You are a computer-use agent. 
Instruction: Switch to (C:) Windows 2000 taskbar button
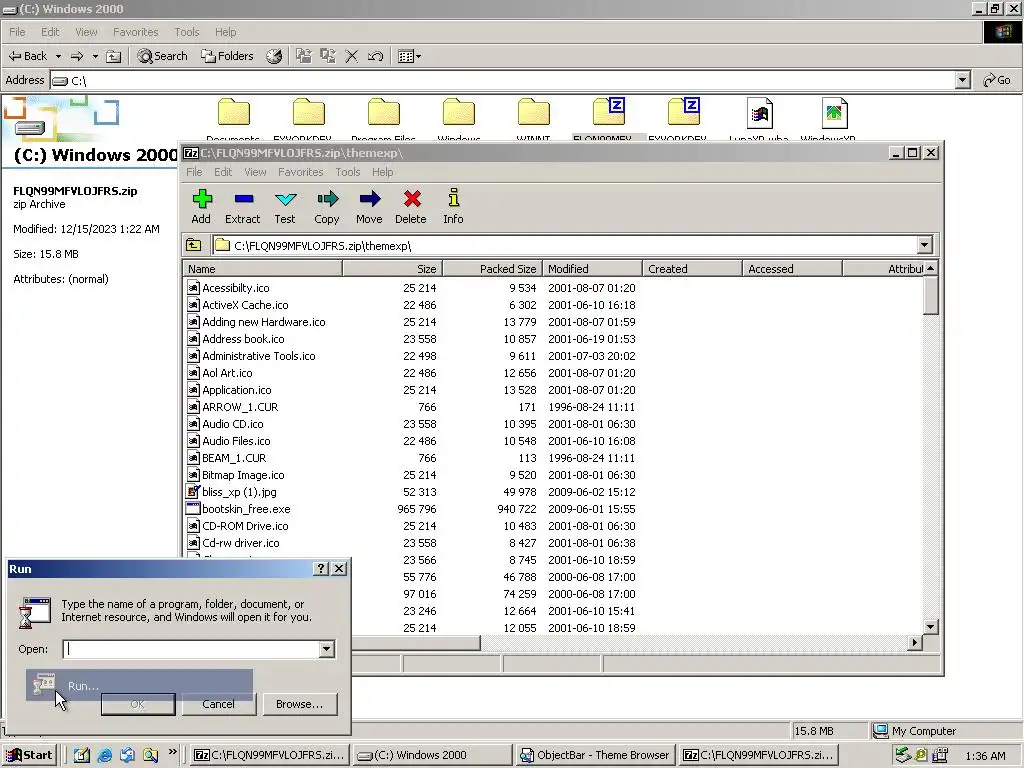431,755
